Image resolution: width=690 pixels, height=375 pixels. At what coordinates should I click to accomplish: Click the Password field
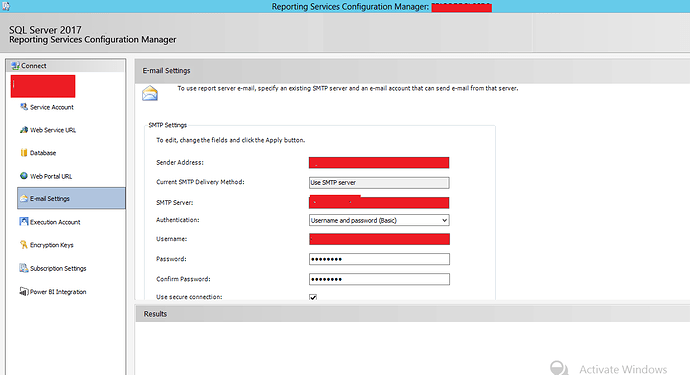(x=379, y=259)
